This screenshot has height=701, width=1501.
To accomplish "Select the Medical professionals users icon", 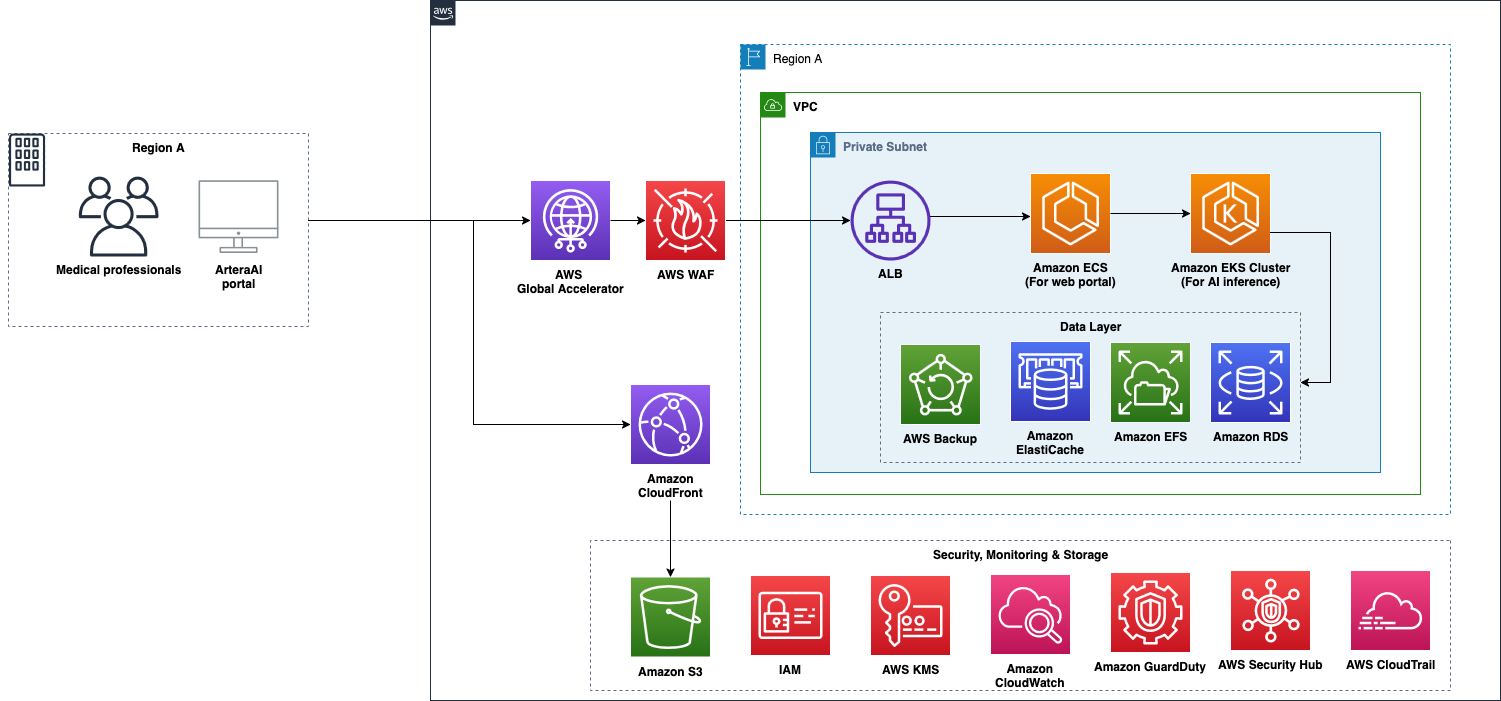I will pos(118,216).
